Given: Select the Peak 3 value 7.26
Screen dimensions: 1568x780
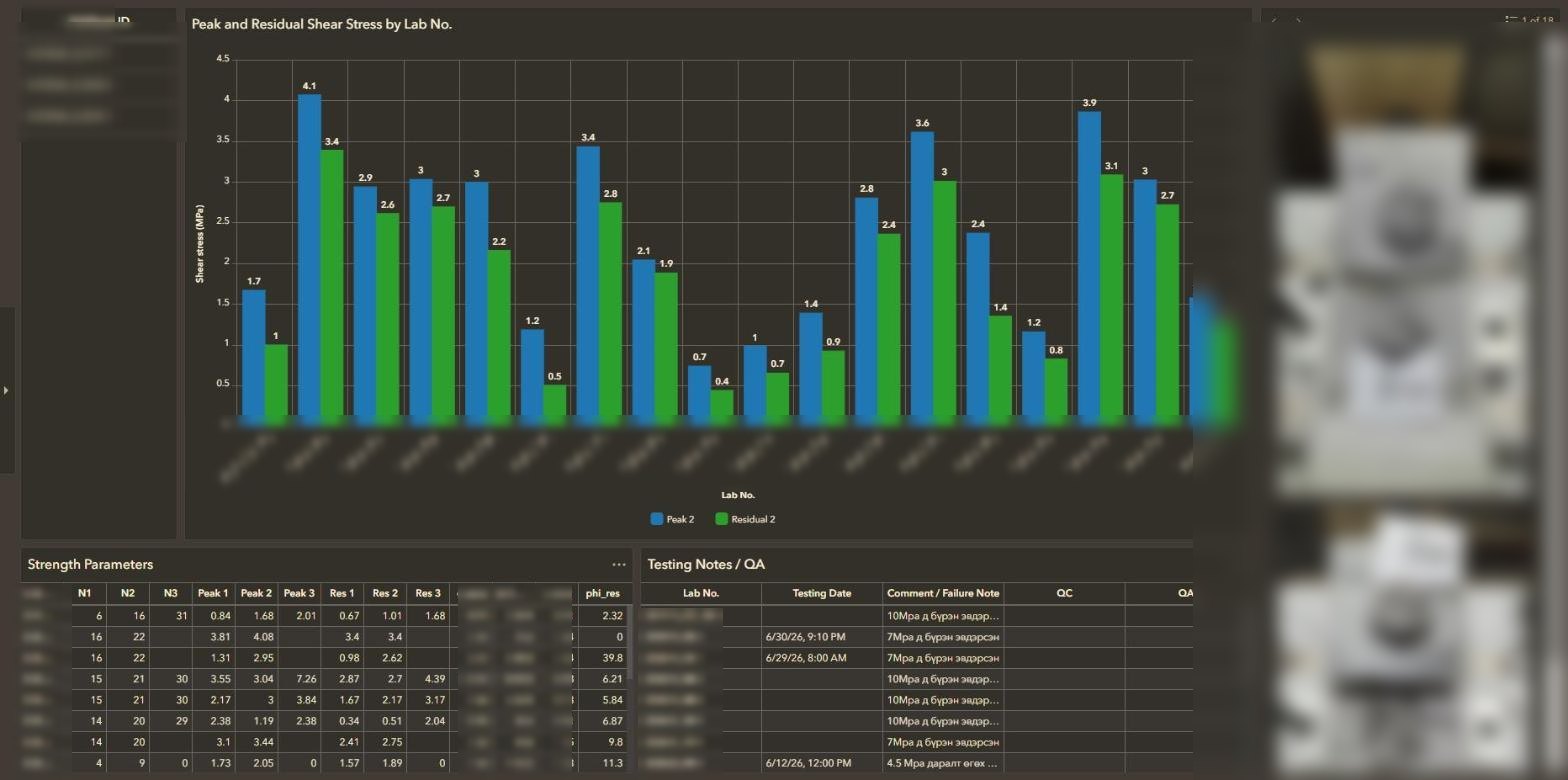Looking at the screenshot, I should [x=305, y=679].
